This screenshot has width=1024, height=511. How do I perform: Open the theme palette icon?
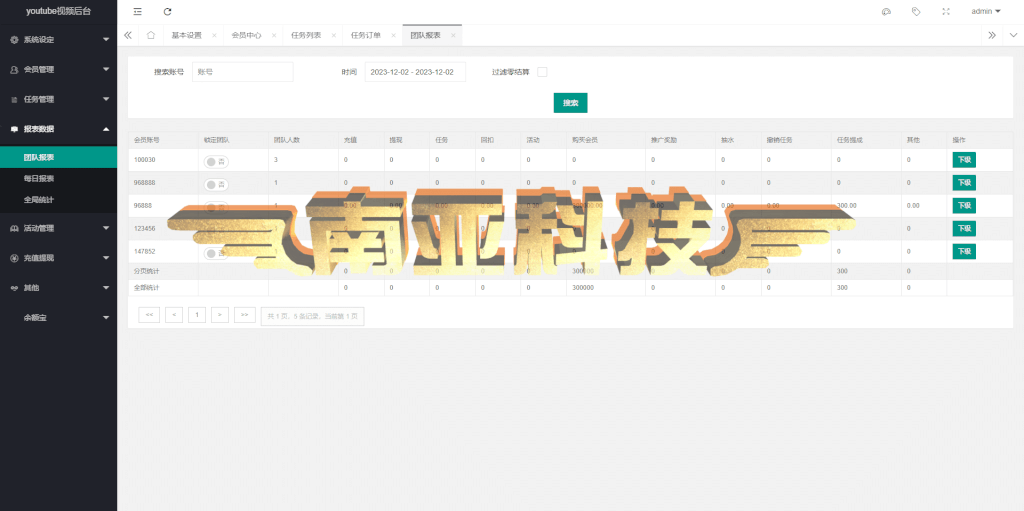point(886,12)
